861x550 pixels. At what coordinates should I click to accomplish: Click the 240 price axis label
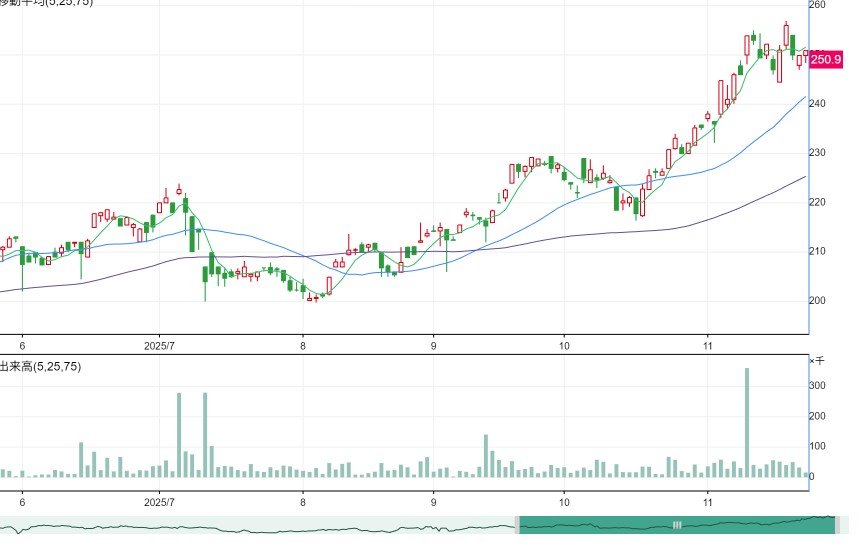point(817,103)
